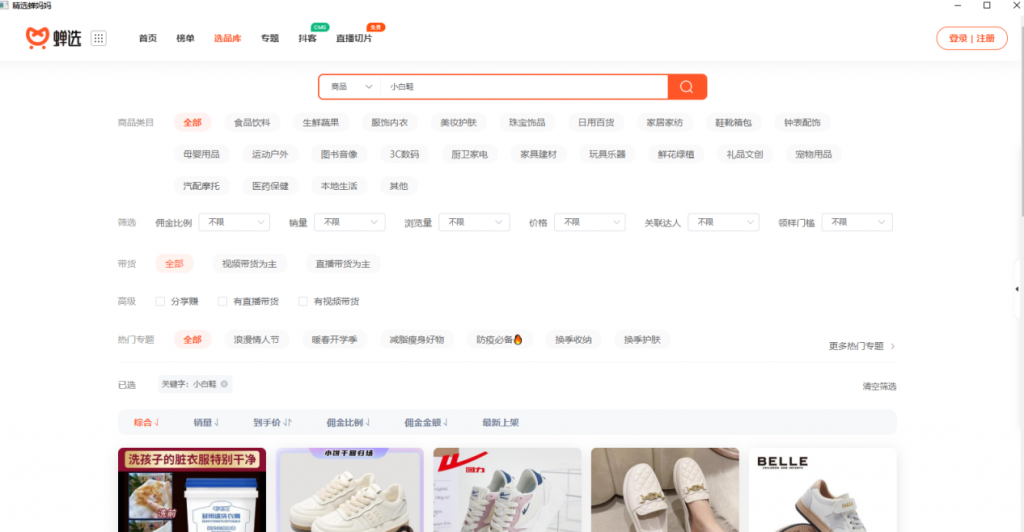Sort results by 佣金比例
Viewport: 1024px width, 532px height.
click(348, 422)
